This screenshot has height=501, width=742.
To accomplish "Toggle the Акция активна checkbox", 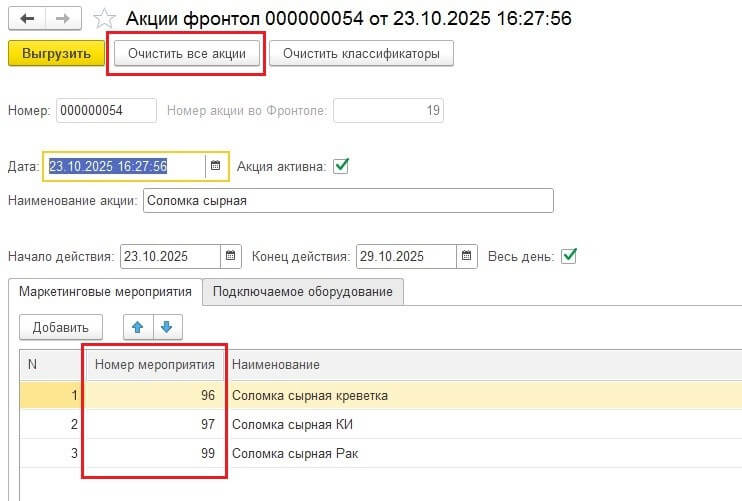I will tap(341, 166).
